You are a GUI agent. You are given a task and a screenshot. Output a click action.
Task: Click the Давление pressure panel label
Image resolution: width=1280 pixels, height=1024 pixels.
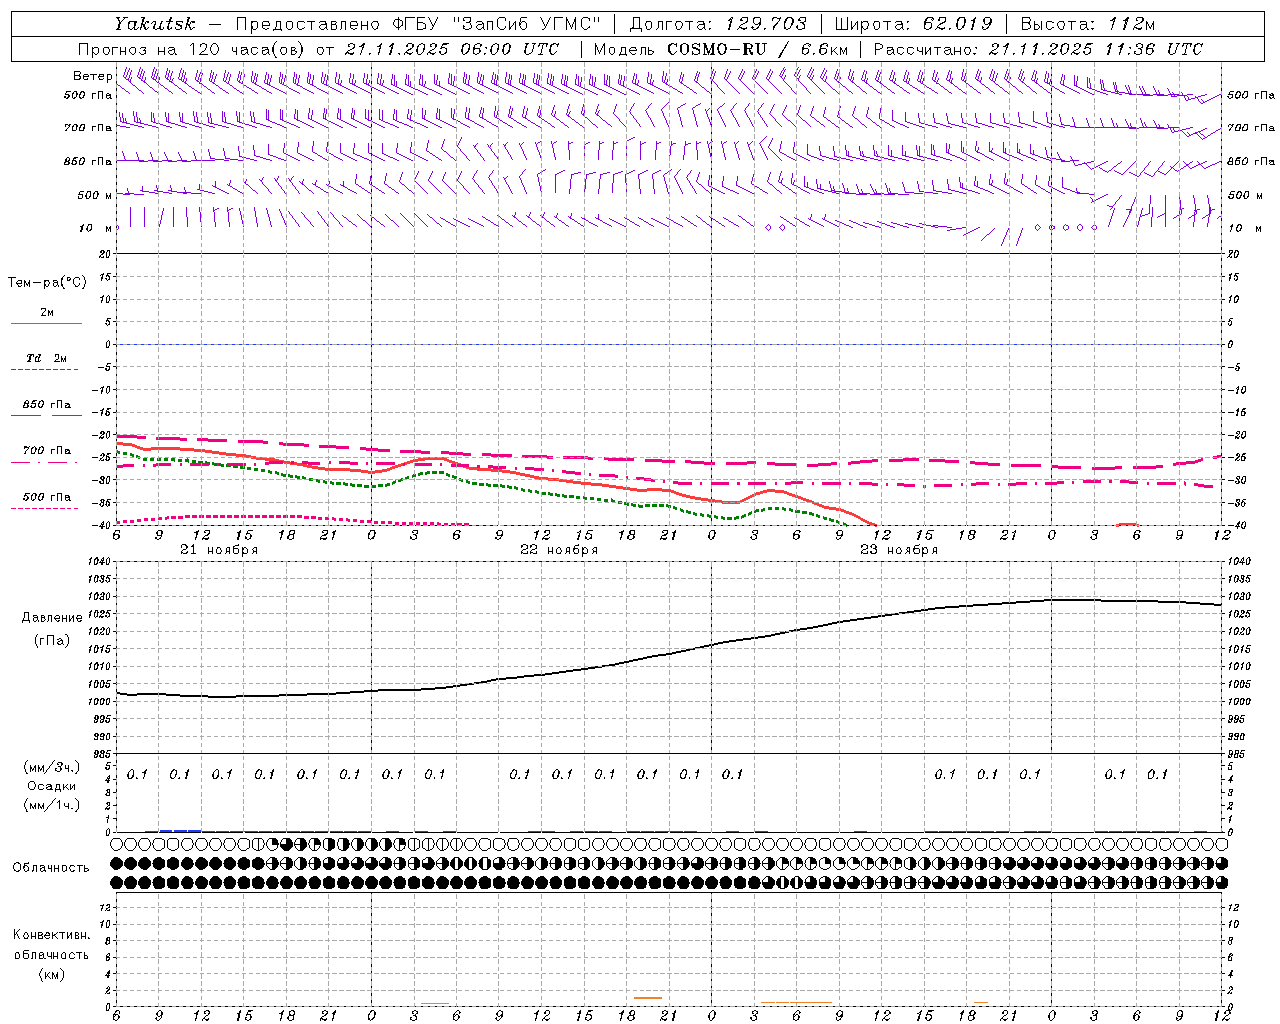(x=52, y=618)
